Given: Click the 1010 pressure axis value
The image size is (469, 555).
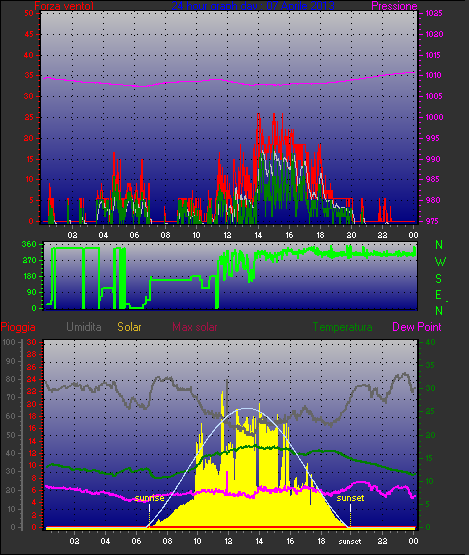Looking at the screenshot, I should click(x=434, y=75).
